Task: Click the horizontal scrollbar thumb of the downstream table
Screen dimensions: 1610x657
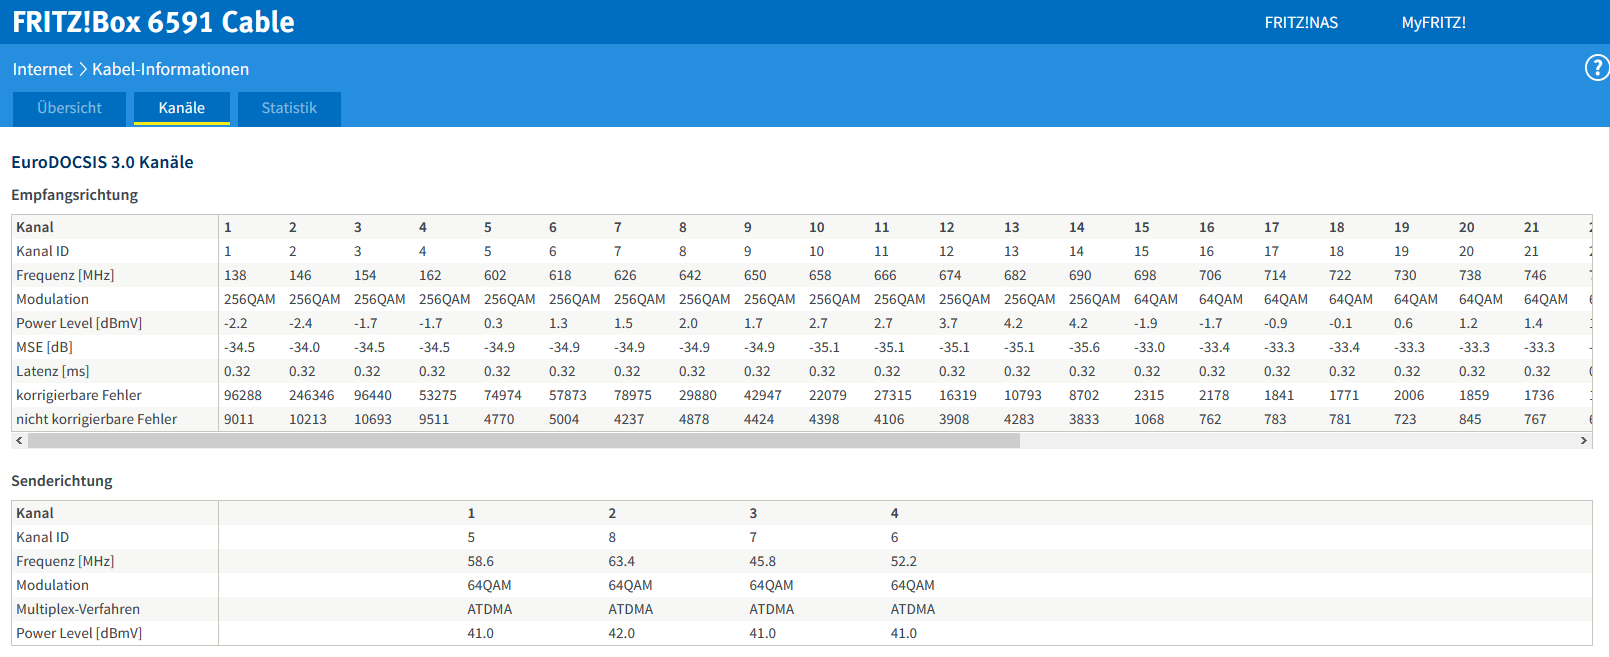Action: (x=524, y=440)
